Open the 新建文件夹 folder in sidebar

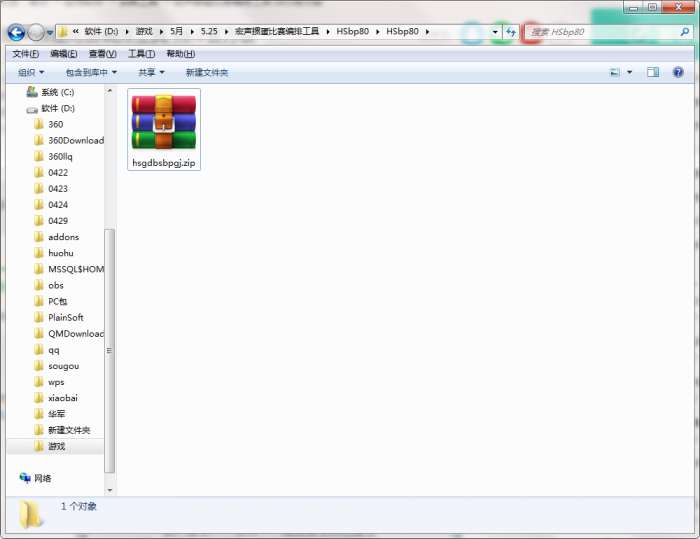(69, 430)
